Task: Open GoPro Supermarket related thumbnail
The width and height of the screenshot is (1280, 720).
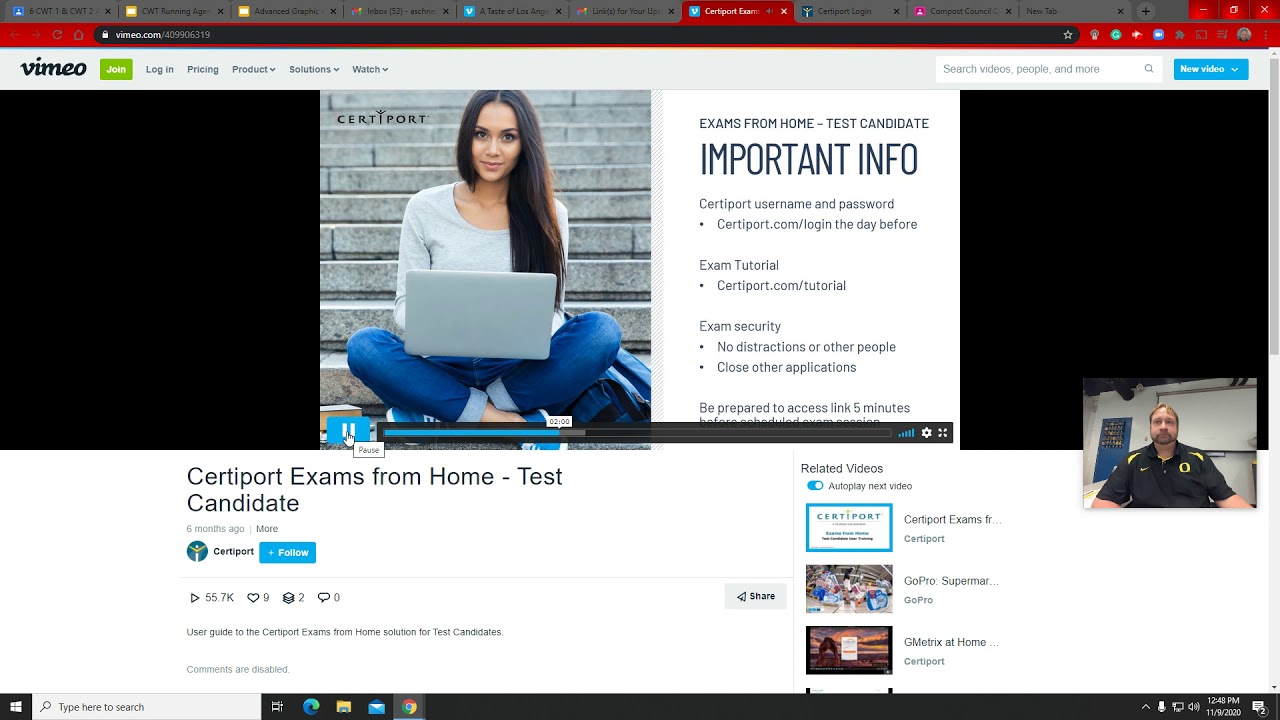Action: coord(849,589)
